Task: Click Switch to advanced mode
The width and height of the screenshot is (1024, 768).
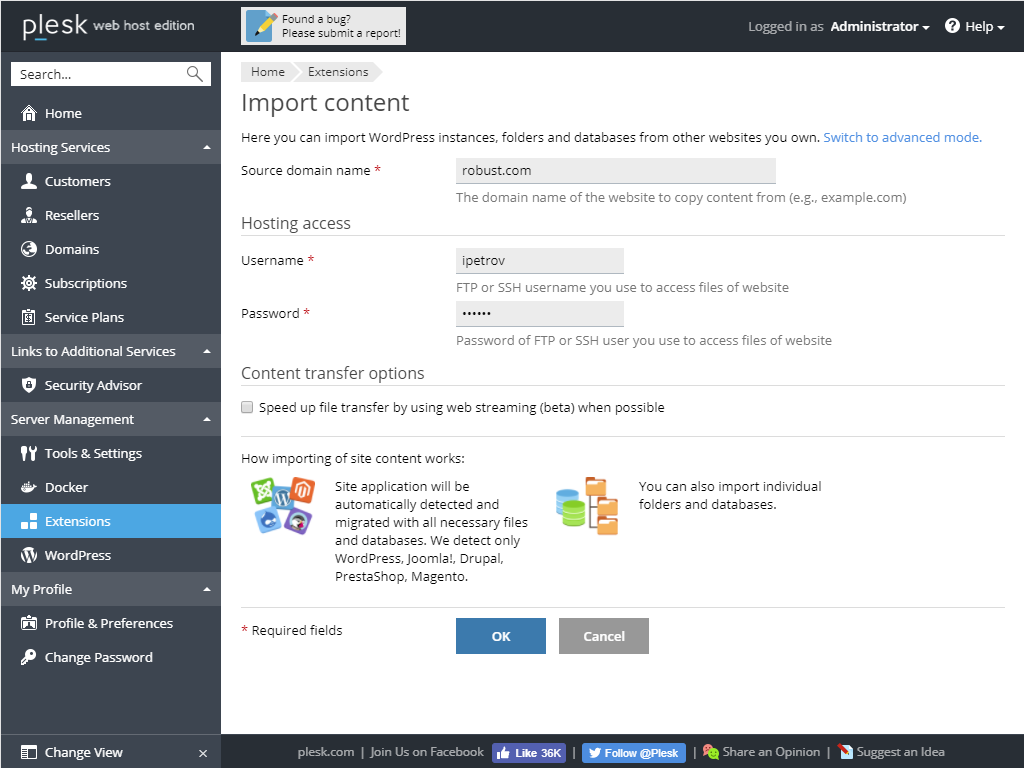Action: click(902, 137)
